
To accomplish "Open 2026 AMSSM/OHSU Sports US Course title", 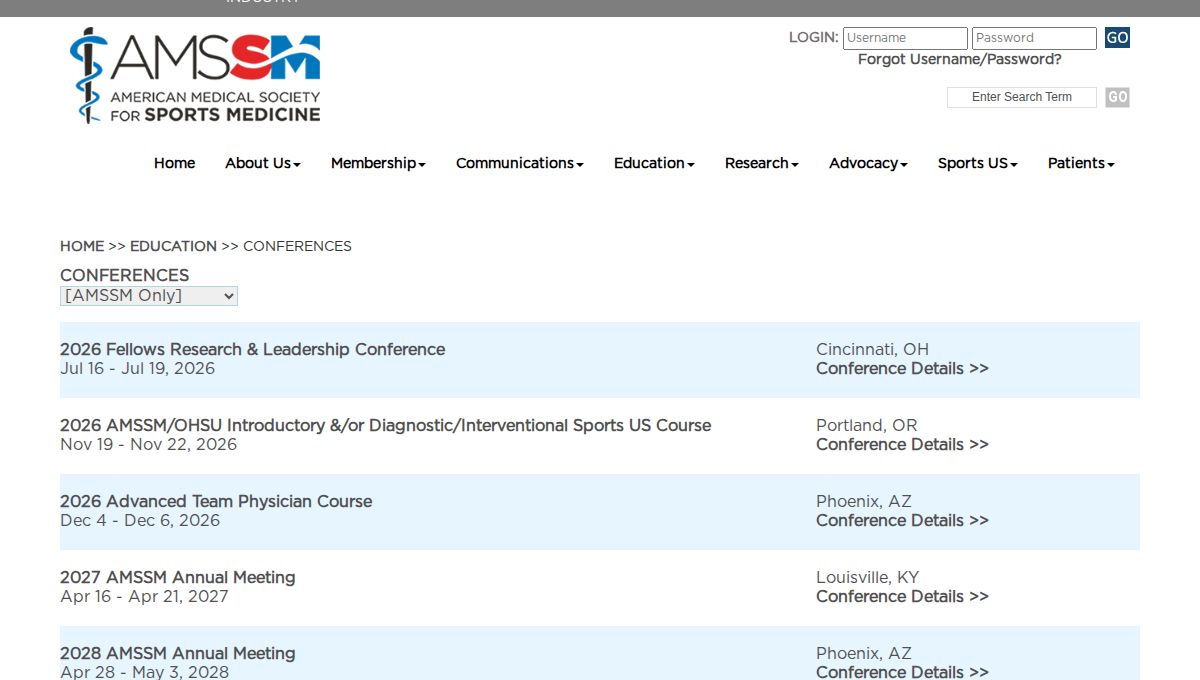I will pos(385,425).
